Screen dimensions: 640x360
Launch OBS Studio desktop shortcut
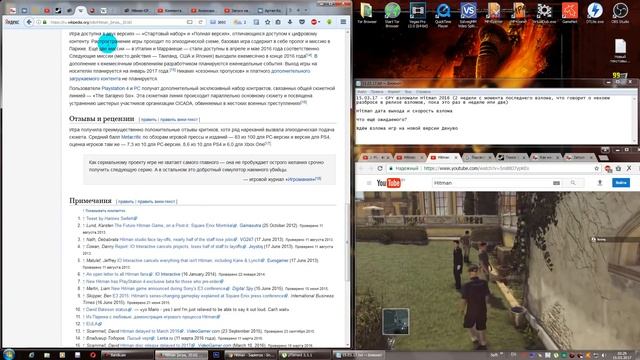(x=620, y=12)
